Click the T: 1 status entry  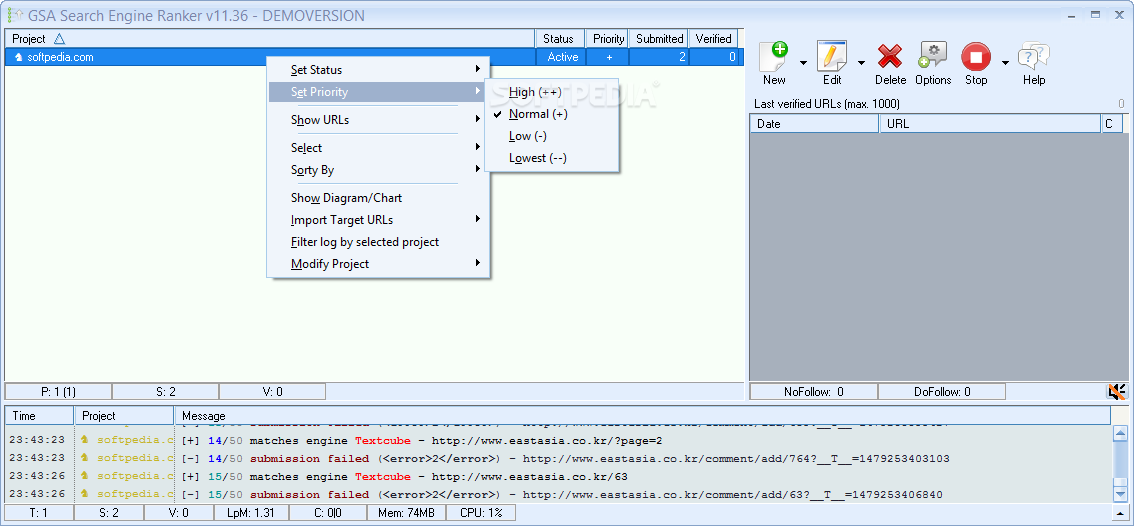tap(38, 513)
